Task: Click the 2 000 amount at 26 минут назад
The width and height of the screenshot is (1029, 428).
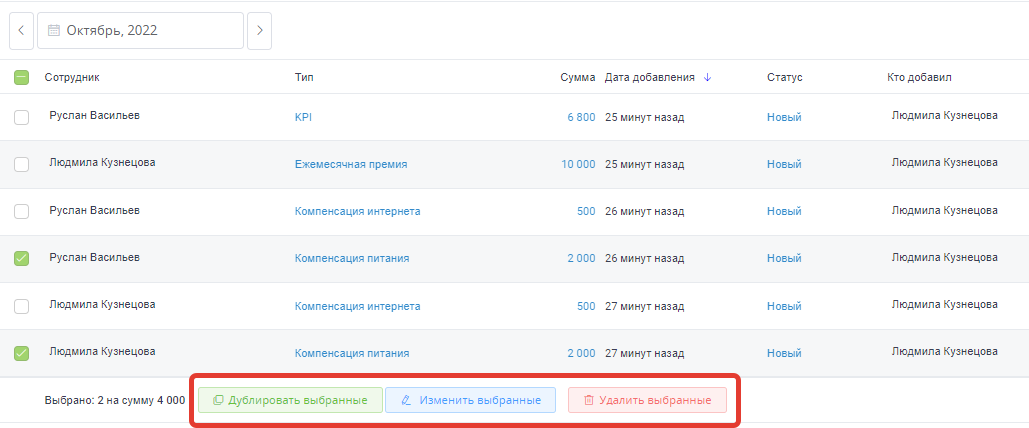Action: [581, 259]
